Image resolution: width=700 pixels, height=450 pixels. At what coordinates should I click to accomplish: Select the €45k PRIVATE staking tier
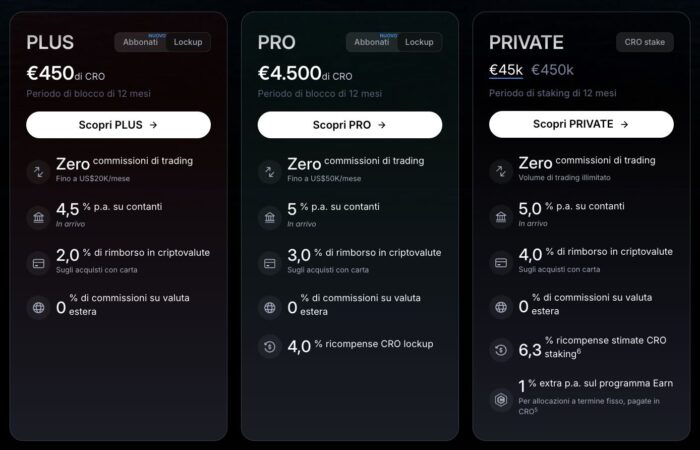505,70
